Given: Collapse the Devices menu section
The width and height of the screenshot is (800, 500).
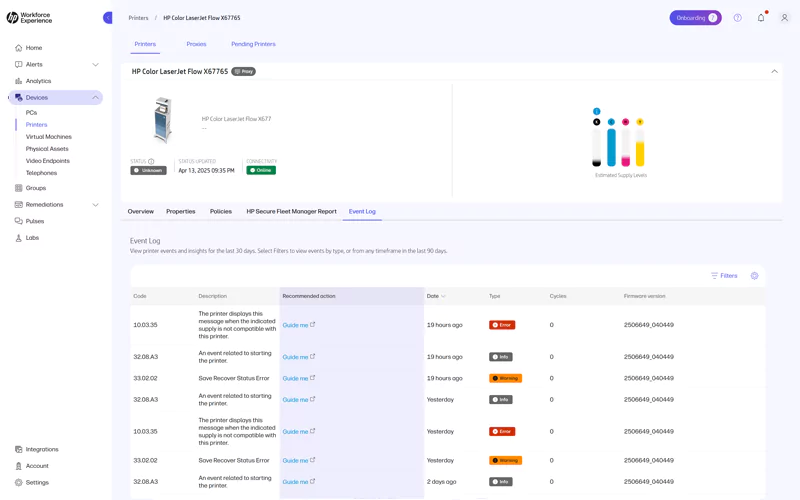Looking at the screenshot, I should click(95, 98).
